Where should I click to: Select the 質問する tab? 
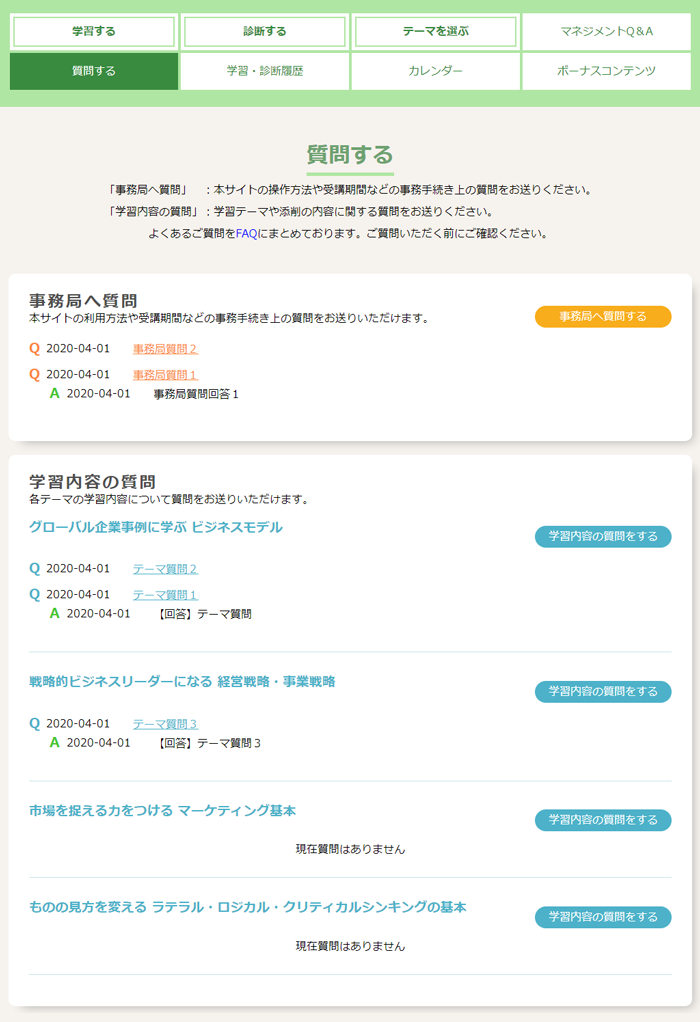click(x=94, y=71)
